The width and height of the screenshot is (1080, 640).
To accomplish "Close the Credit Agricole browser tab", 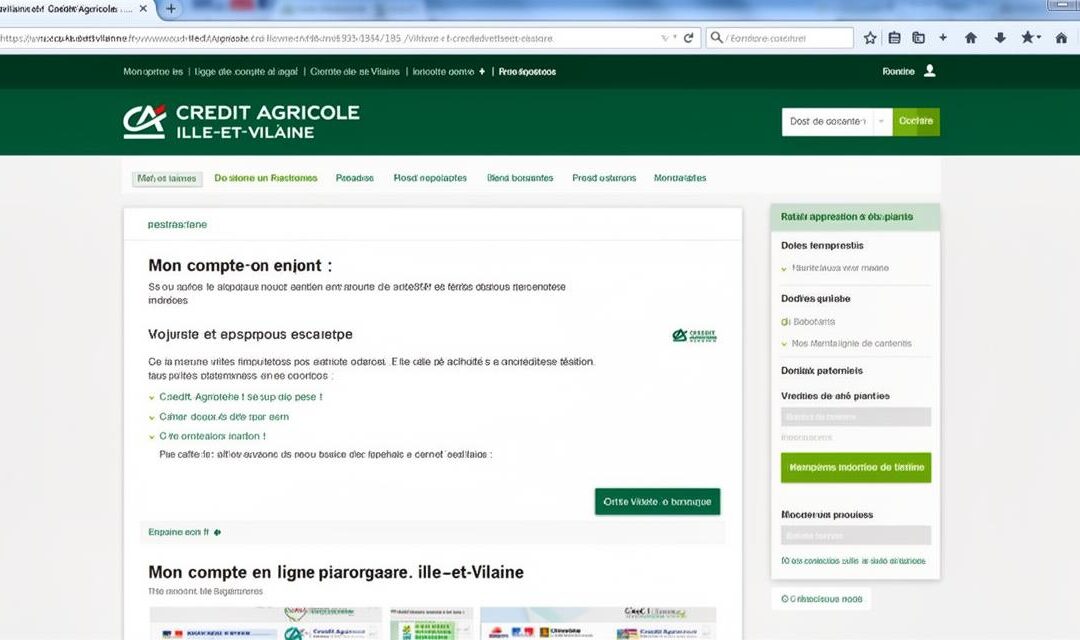I will point(143,9).
